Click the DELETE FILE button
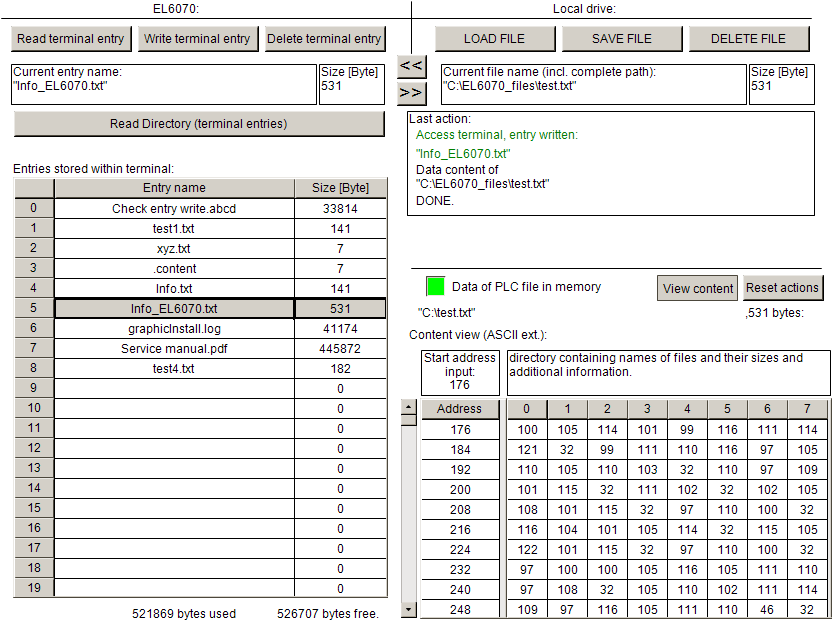The width and height of the screenshot is (839, 632). click(748, 39)
